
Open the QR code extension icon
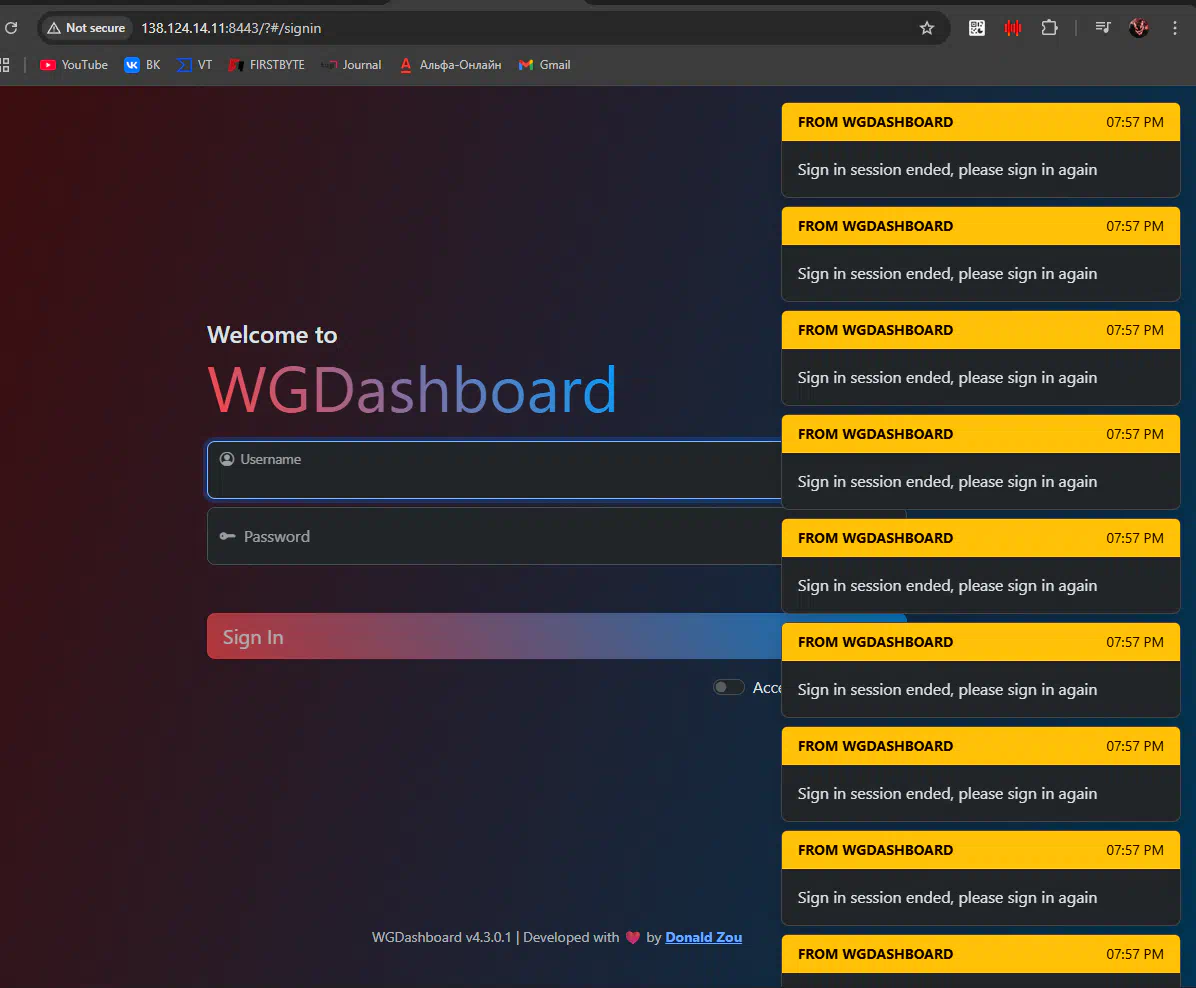coord(977,28)
